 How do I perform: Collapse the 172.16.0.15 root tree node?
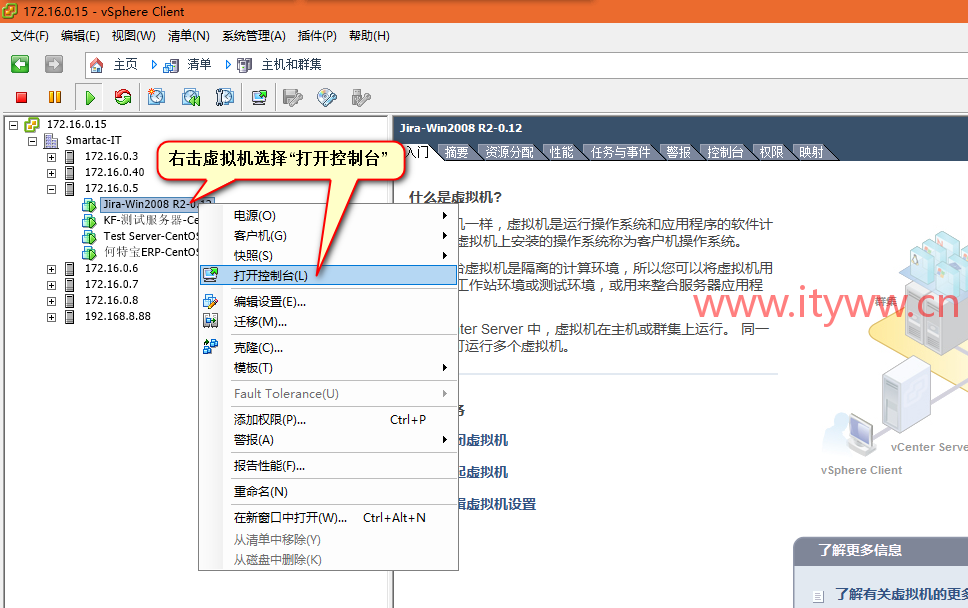point(14,125)
